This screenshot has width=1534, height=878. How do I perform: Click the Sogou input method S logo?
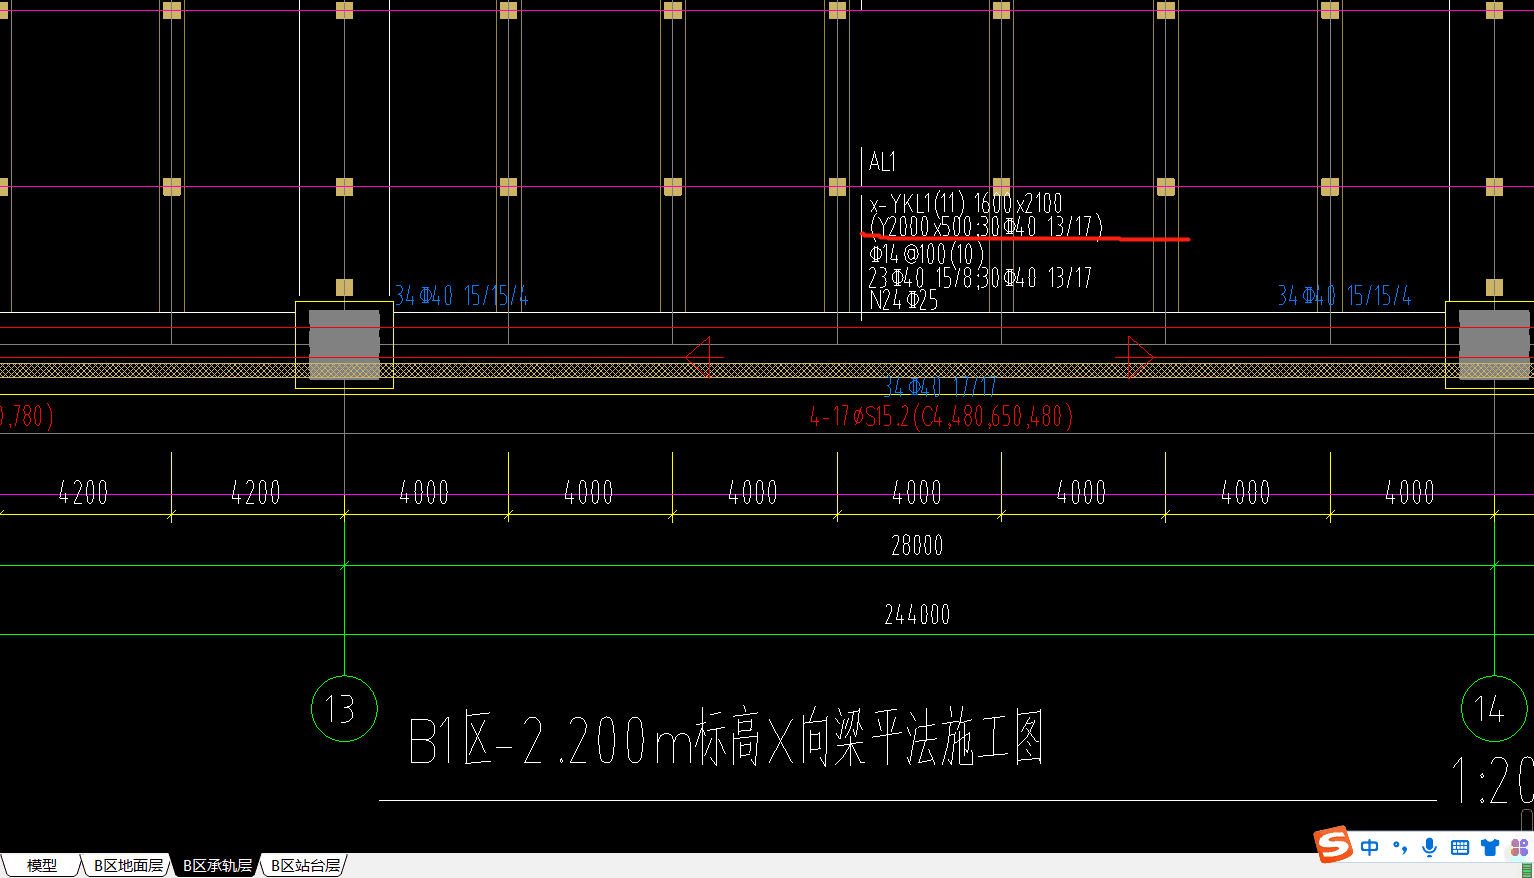point(1334,845)
